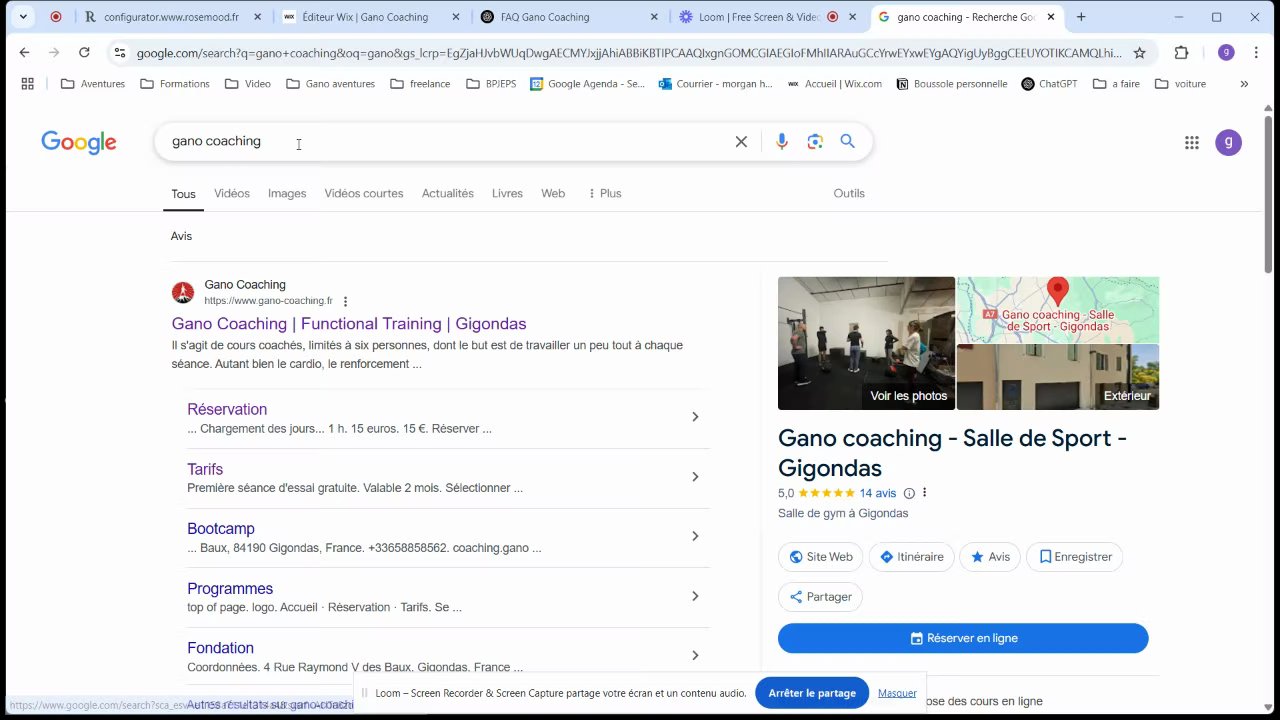The width and height of the screenshot is (1280, 720).
Task: Open the map thumbnail of Gigondas
Action: tap(1058, 310)
